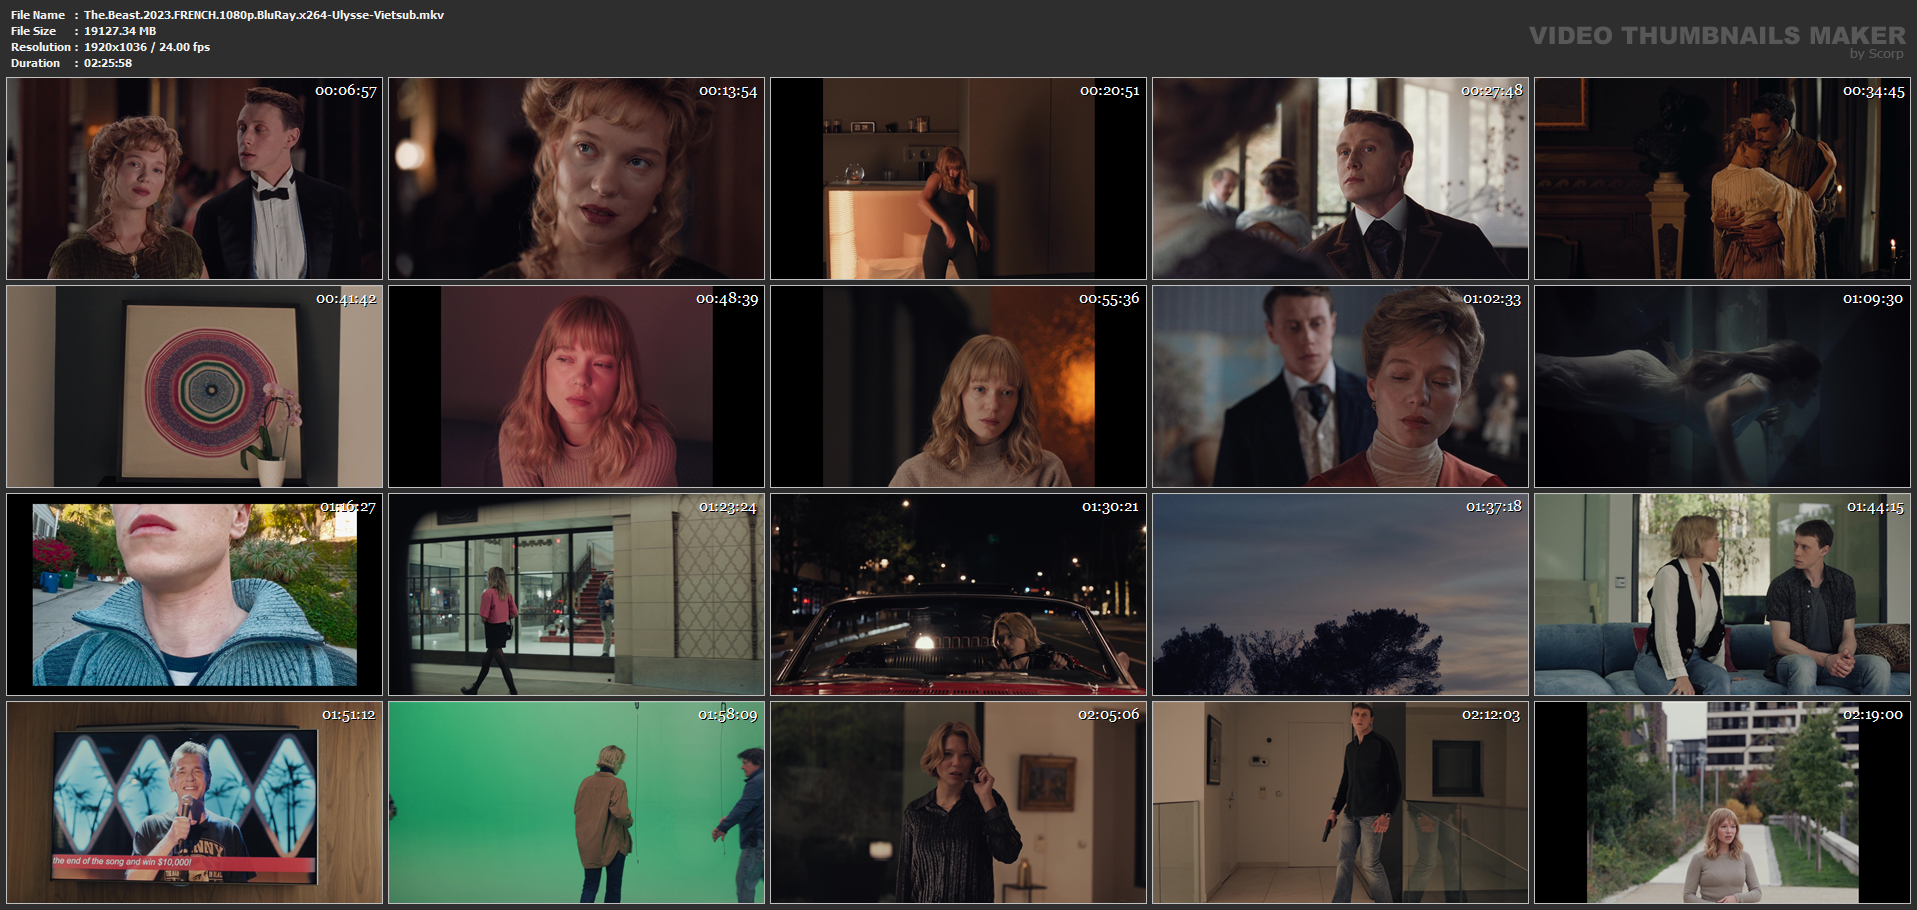Click the storefront thumbnail at 01:23:24
1917x910 pixels.
tap(576, 594)
